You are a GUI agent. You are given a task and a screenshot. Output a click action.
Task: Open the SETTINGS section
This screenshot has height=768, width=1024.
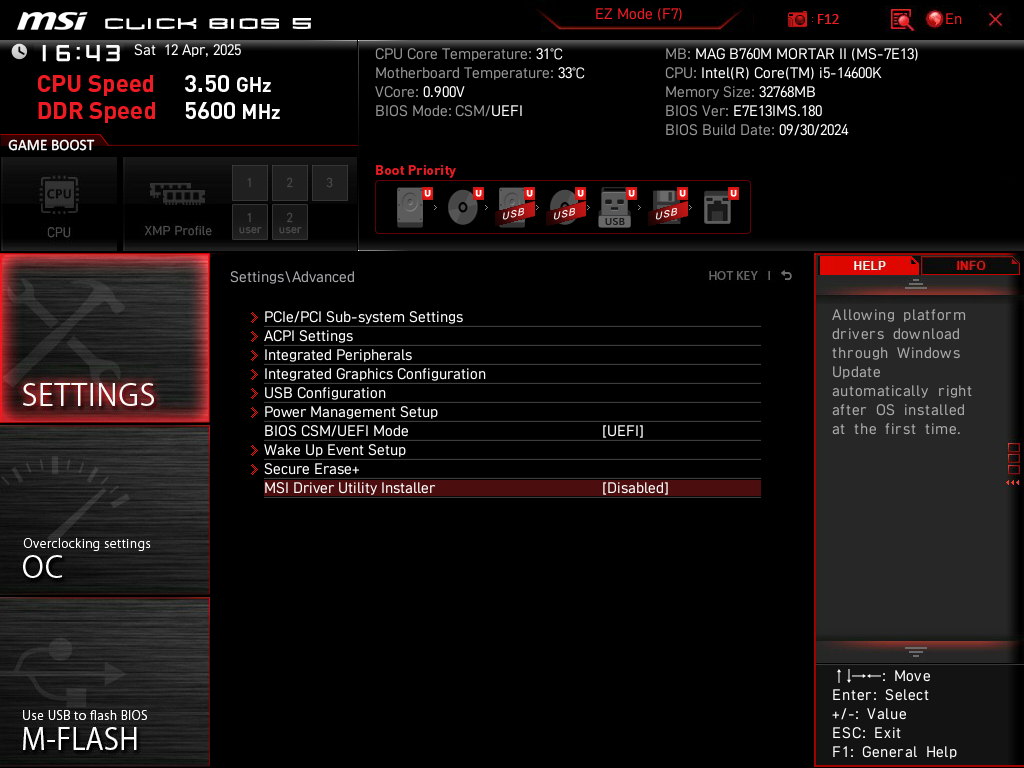(x=104, y=338)
